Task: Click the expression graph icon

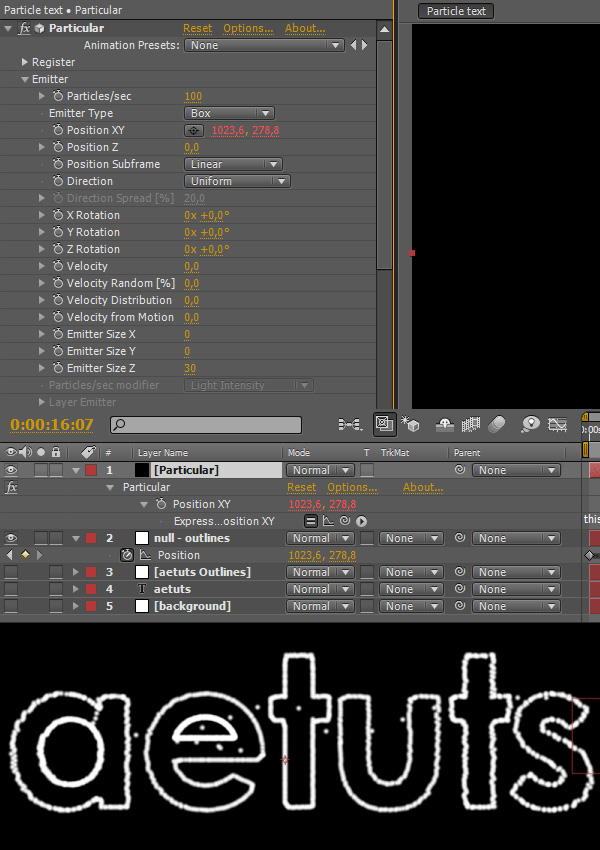Action: tap(328, 521)
